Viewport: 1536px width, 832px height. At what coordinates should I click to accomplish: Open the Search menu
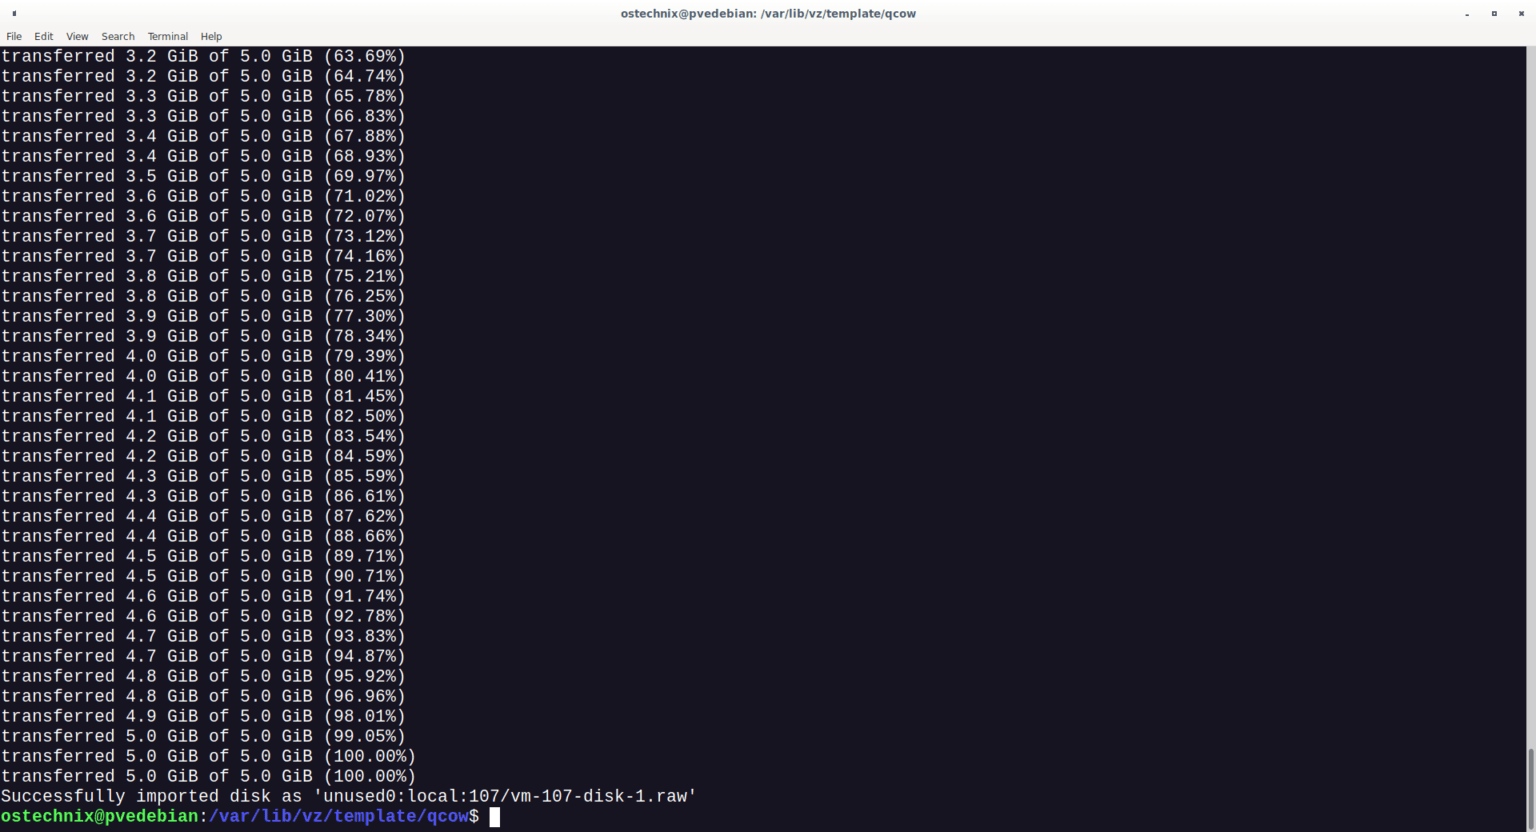click(117, 36)
